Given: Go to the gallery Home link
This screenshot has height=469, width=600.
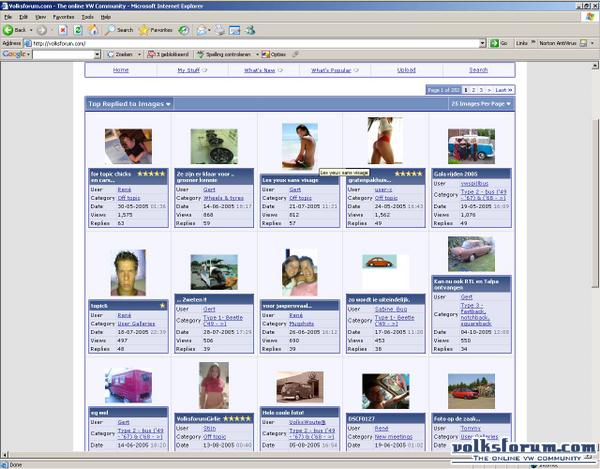Looking at the screenshot, I should pyautogui.click(x=121, y=70).
